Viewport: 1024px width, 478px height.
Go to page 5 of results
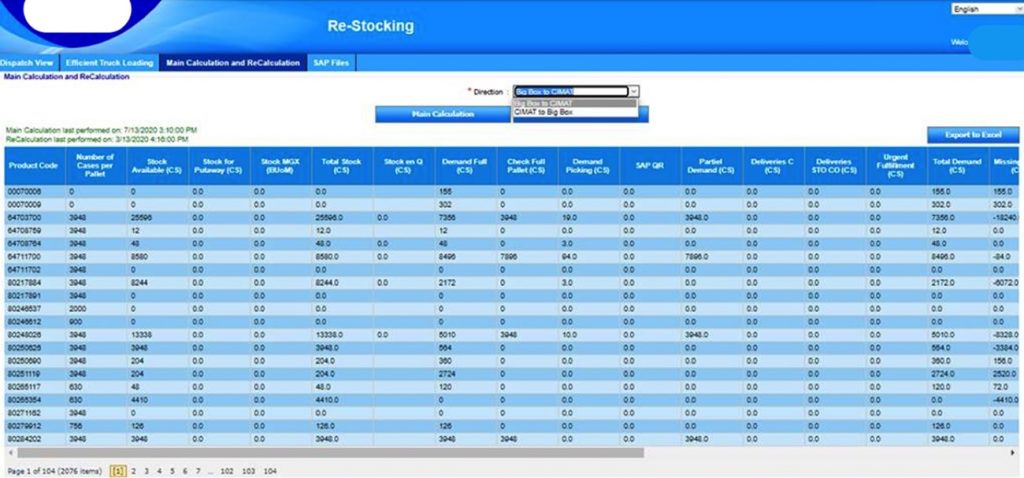click(172, 471)
